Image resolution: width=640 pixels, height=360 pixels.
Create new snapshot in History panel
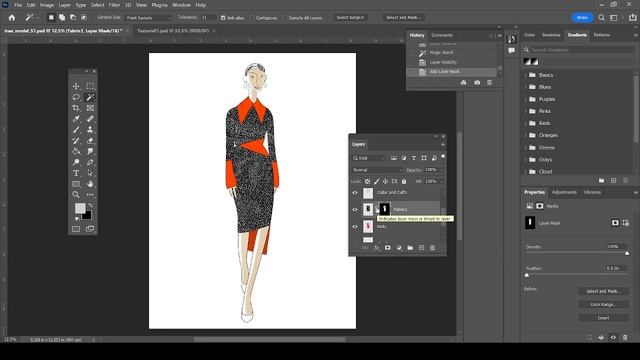click(477, 82)
